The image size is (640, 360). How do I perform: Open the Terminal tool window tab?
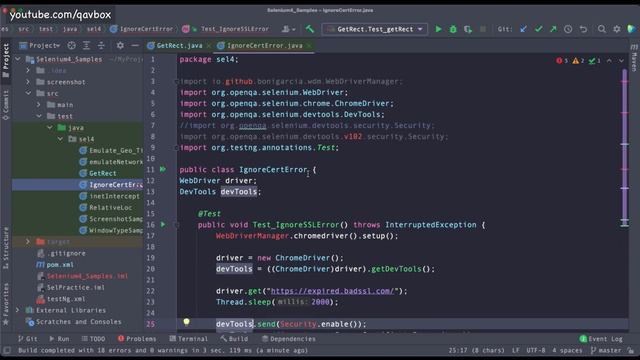189,339
